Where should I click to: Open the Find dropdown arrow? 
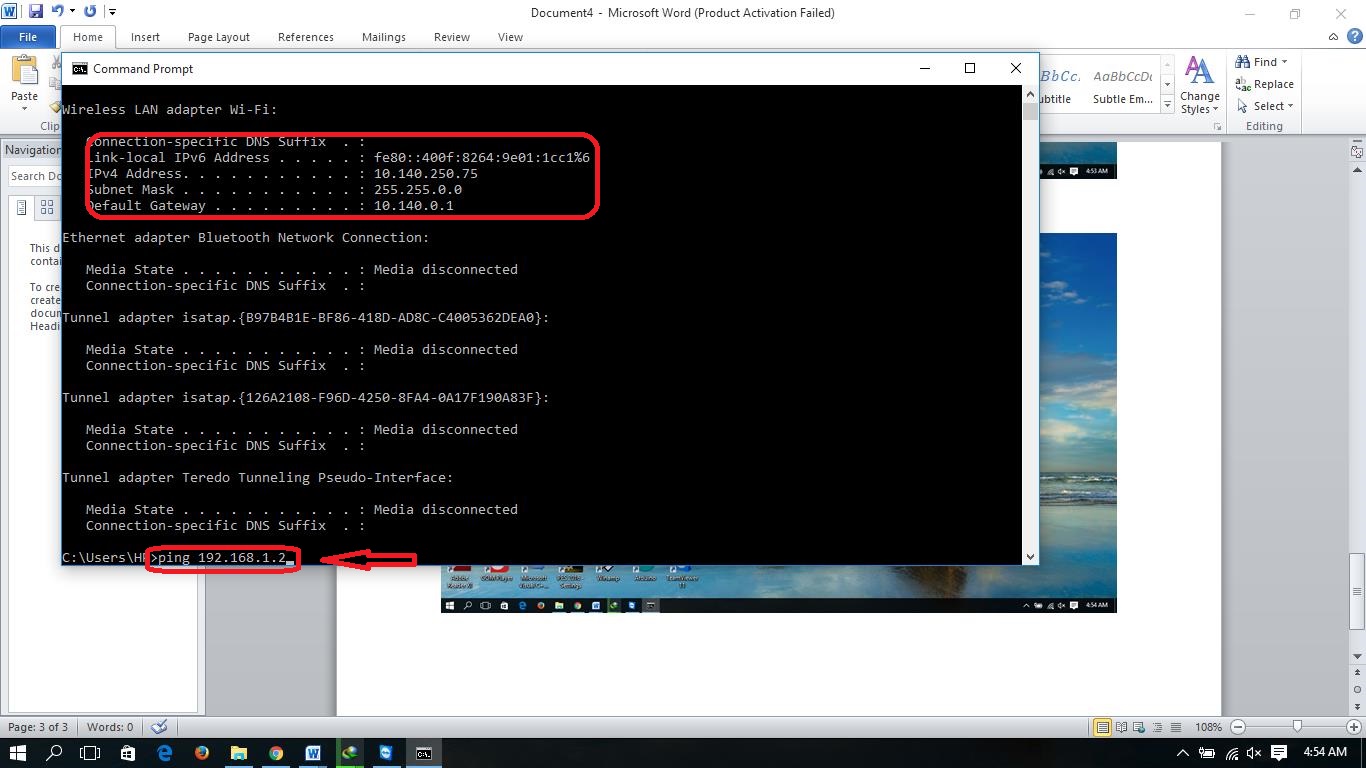1285,62
